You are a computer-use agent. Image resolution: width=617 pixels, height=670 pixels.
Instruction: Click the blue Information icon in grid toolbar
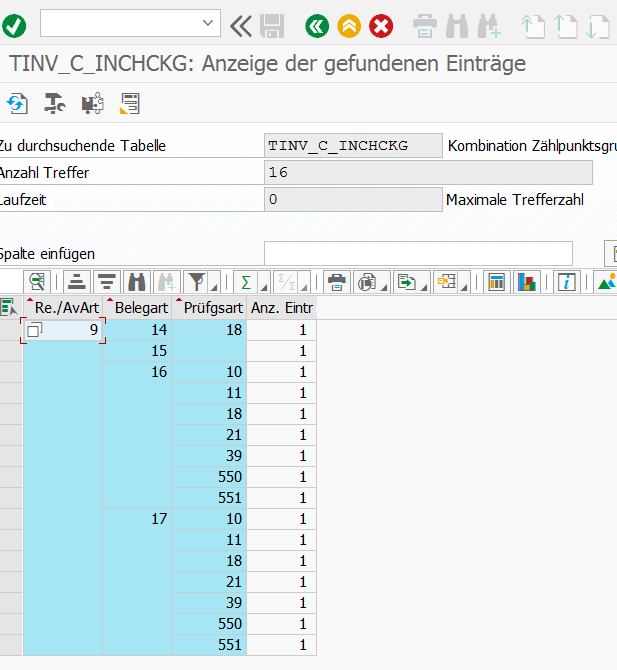[x=567, y=282]
